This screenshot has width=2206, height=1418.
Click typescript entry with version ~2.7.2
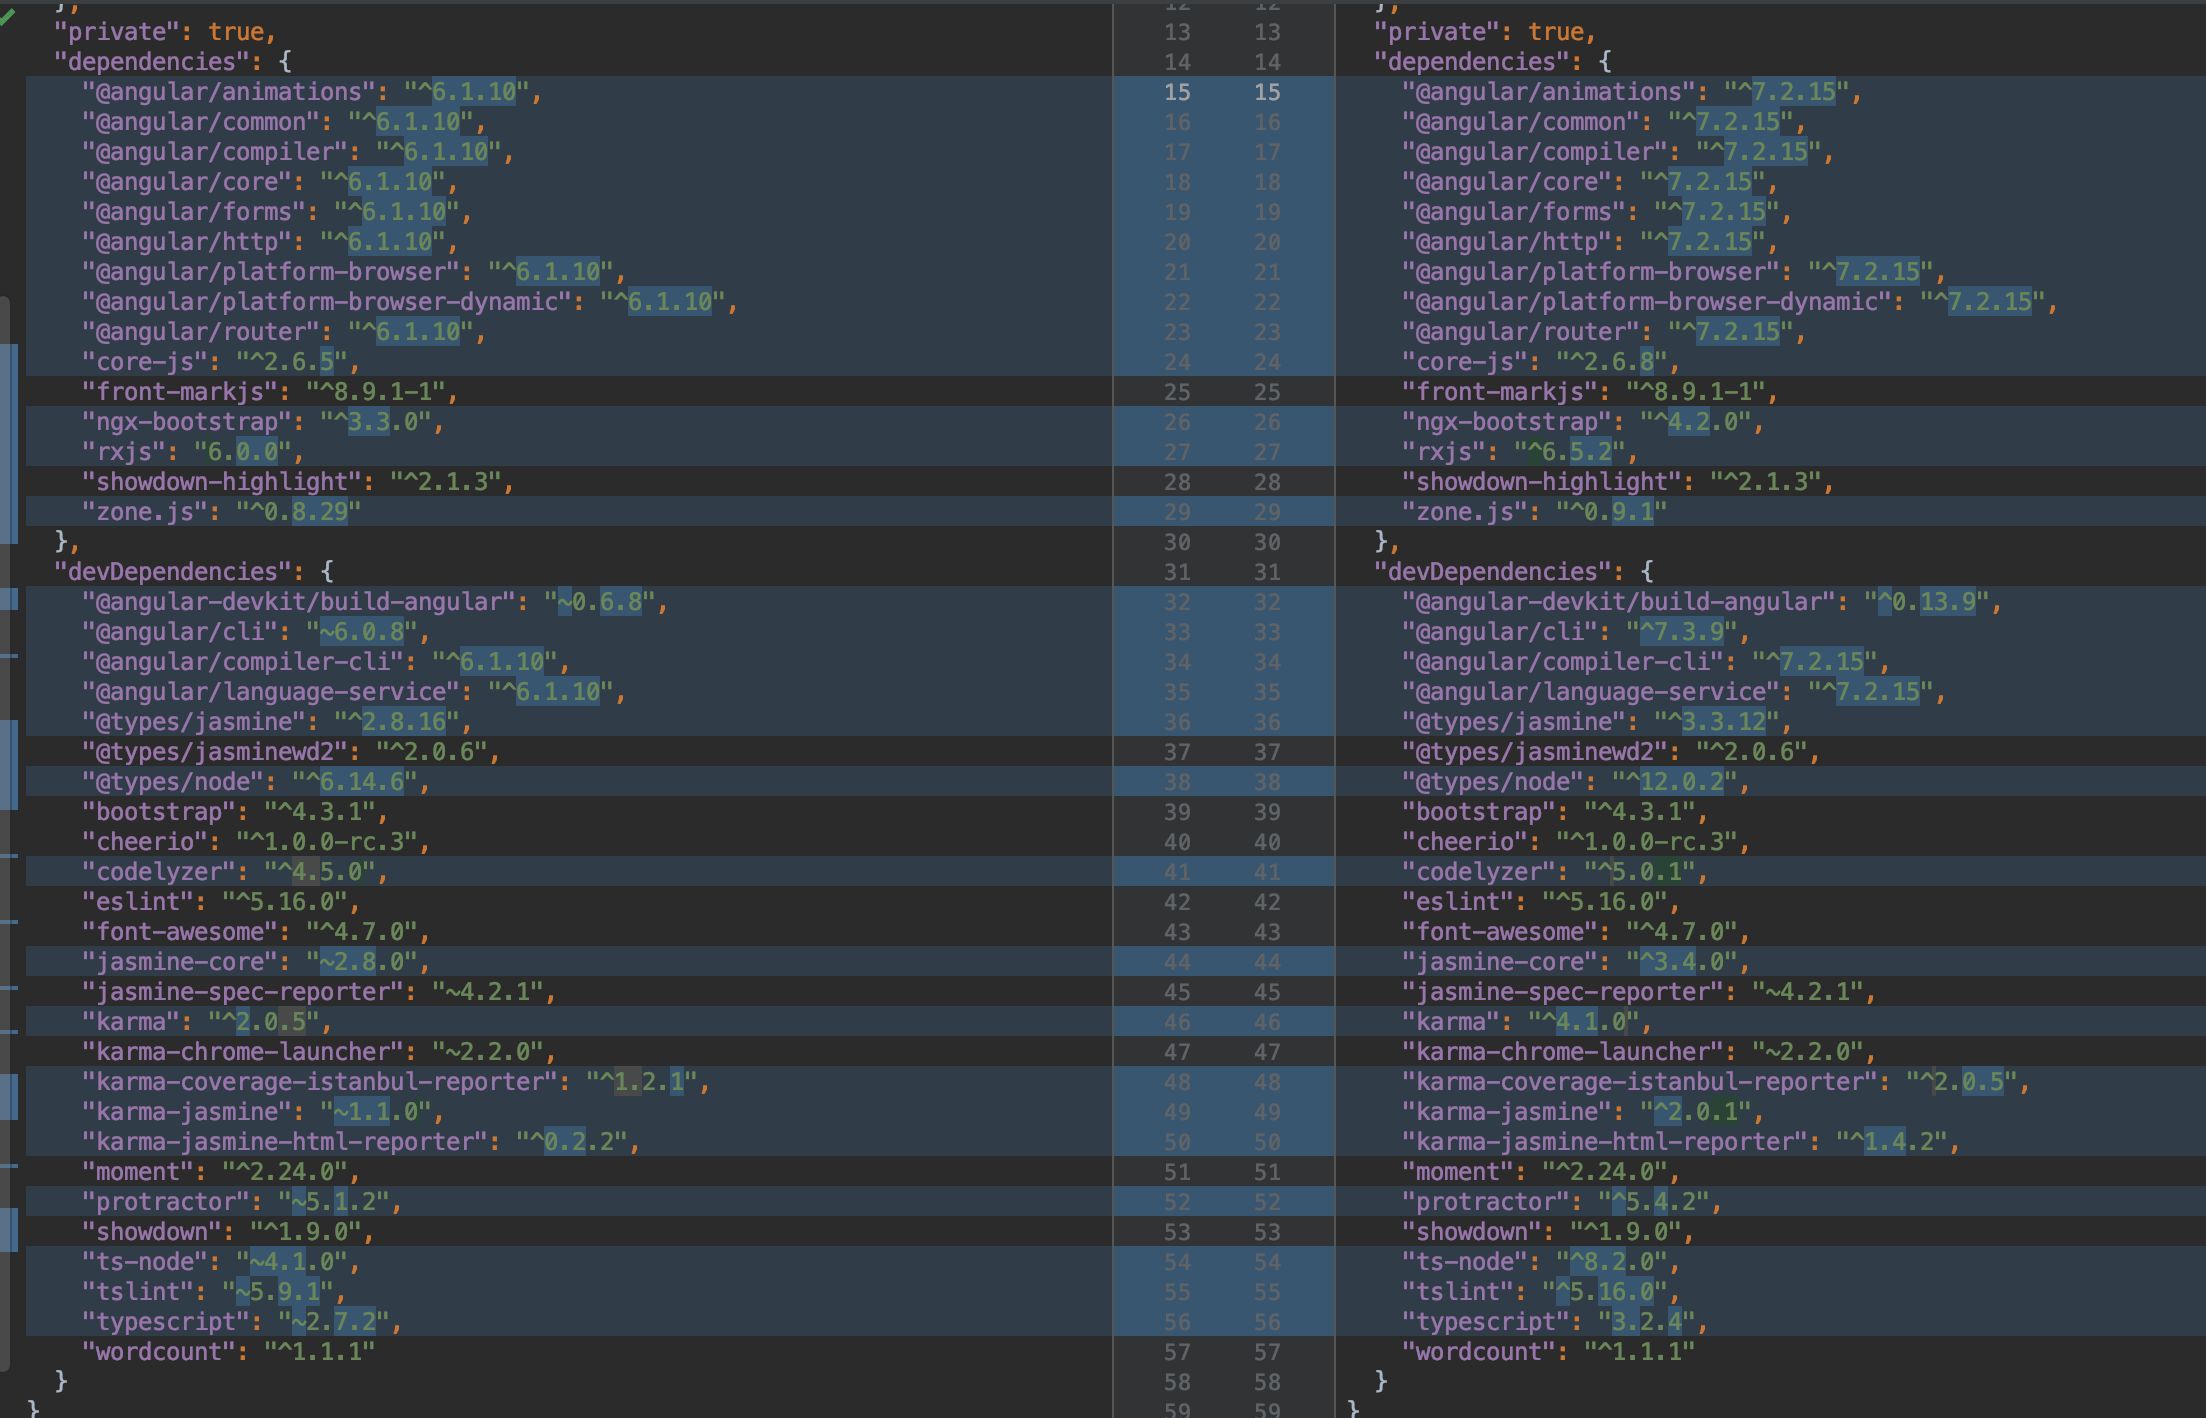(242, 1322)
